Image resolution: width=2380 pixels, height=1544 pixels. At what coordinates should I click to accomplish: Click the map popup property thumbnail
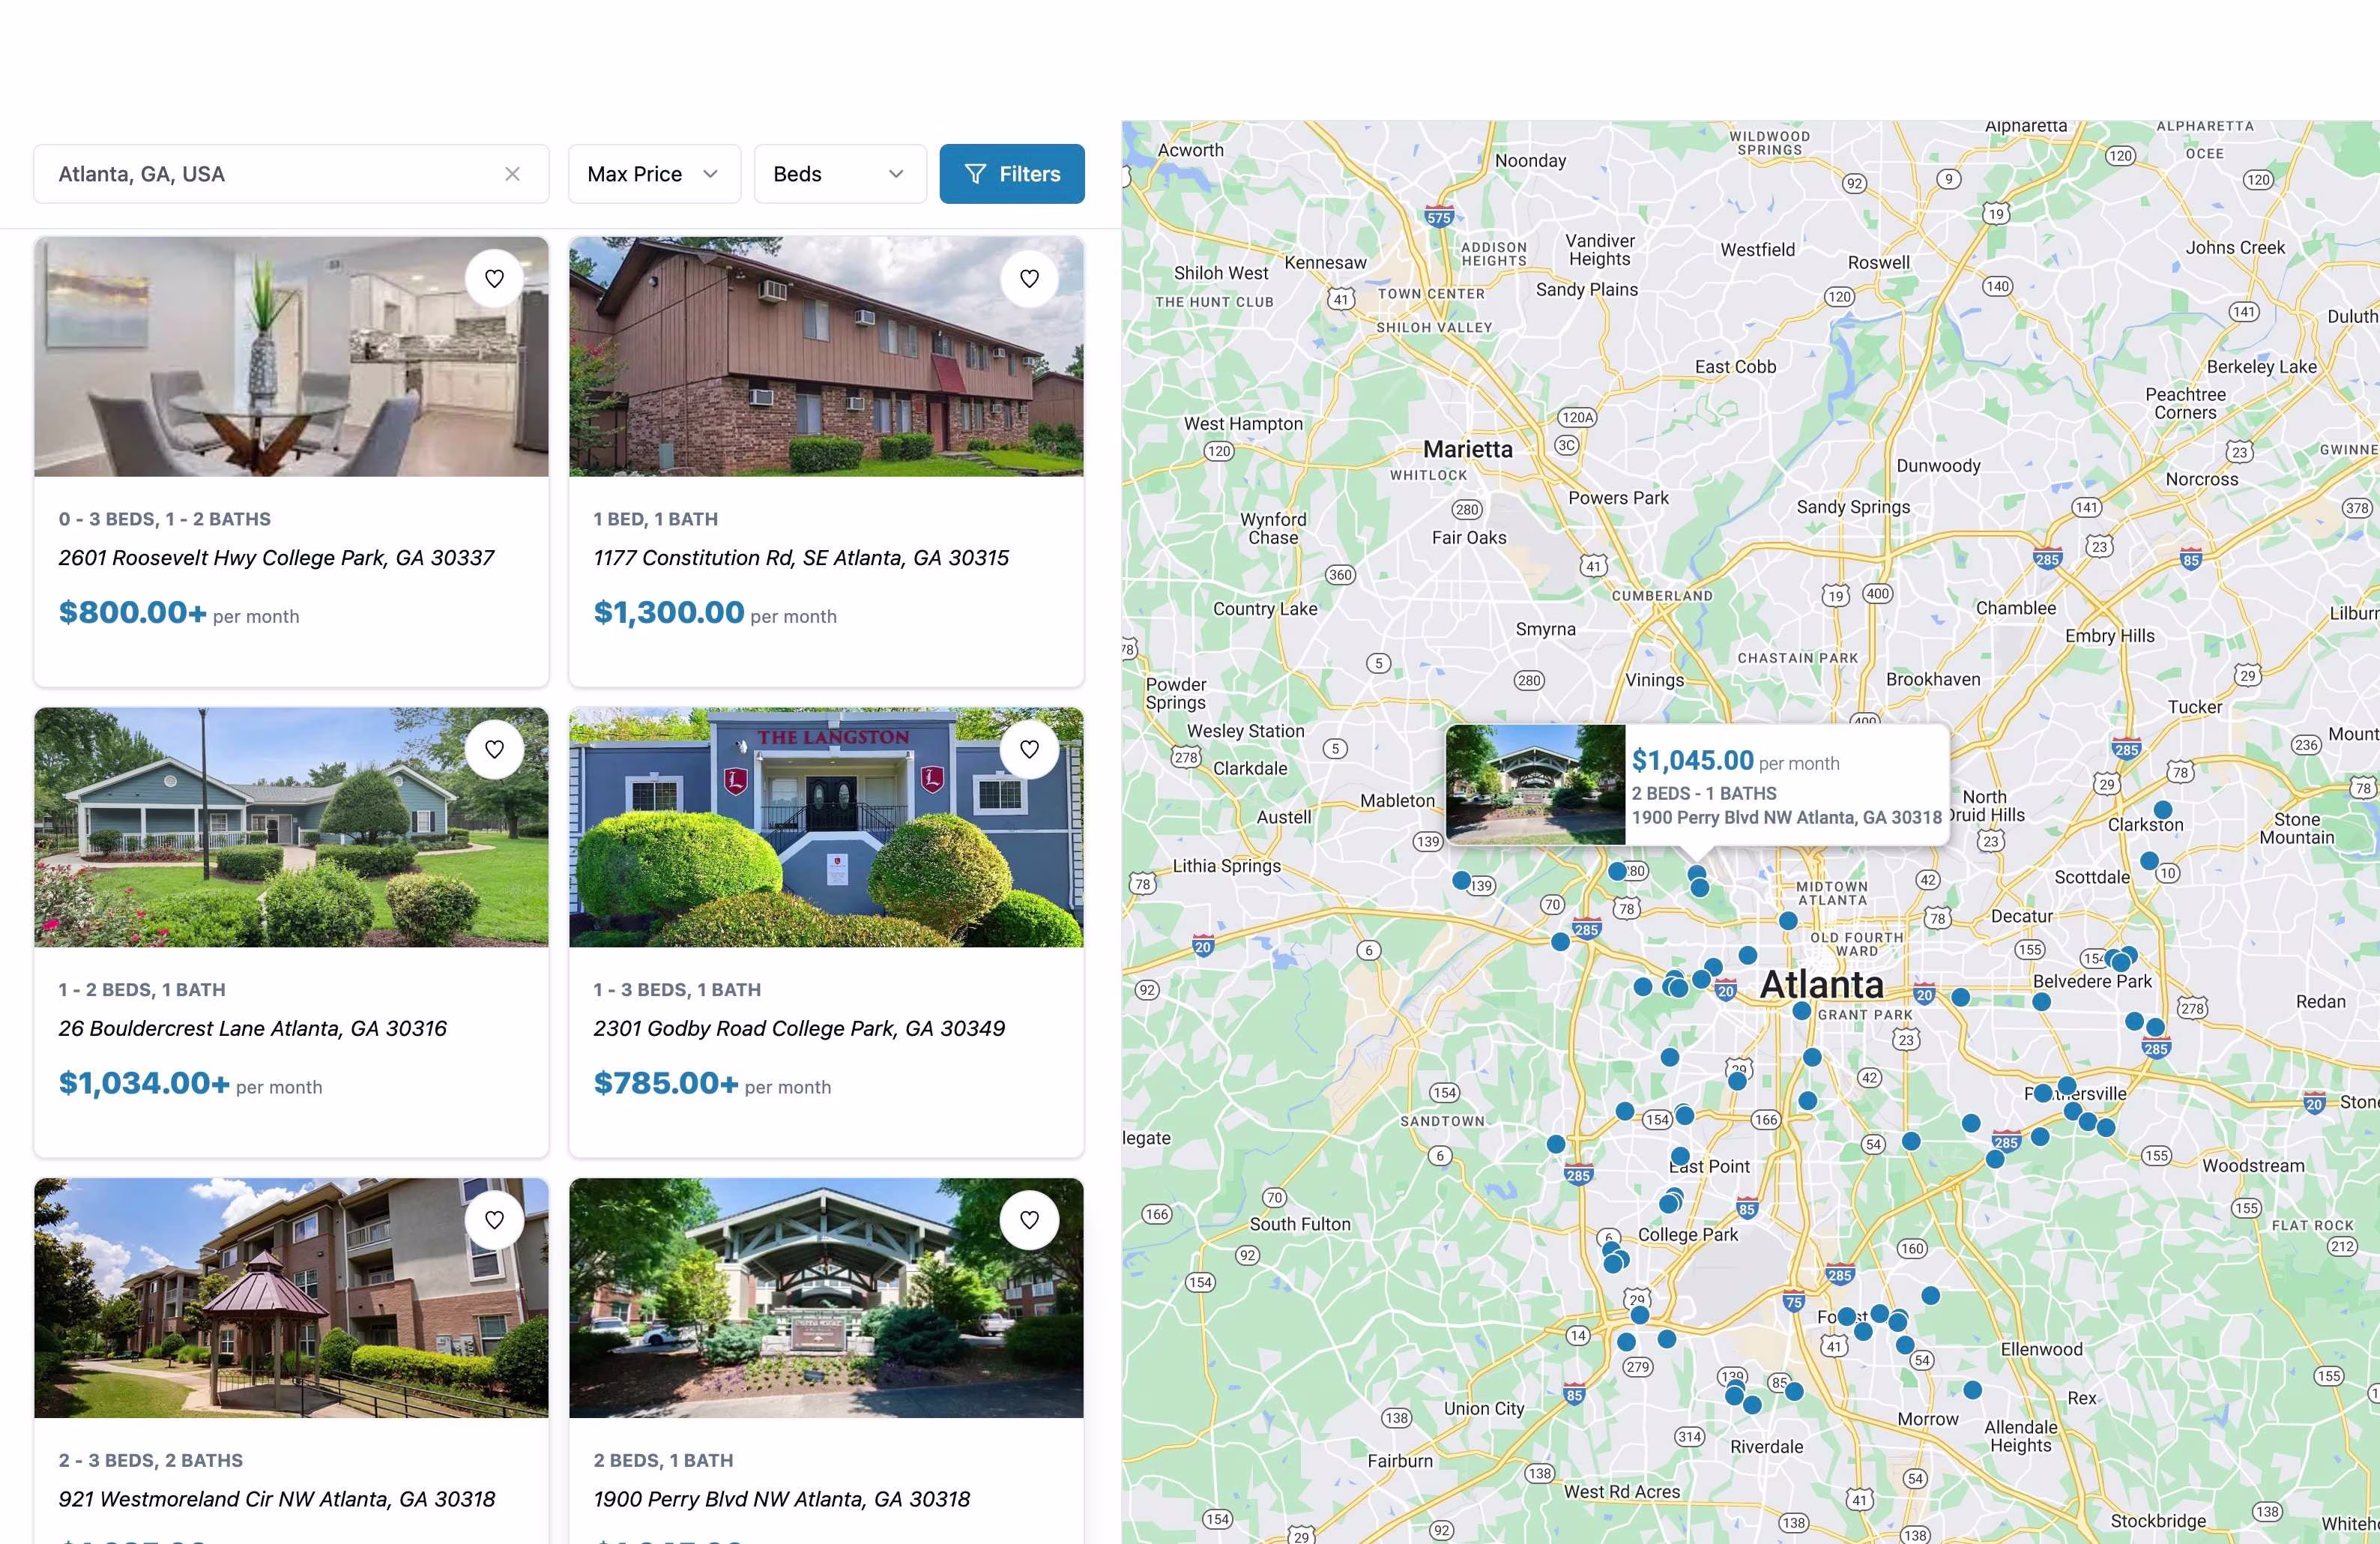pyautogui.click(x=1535, y=784)
